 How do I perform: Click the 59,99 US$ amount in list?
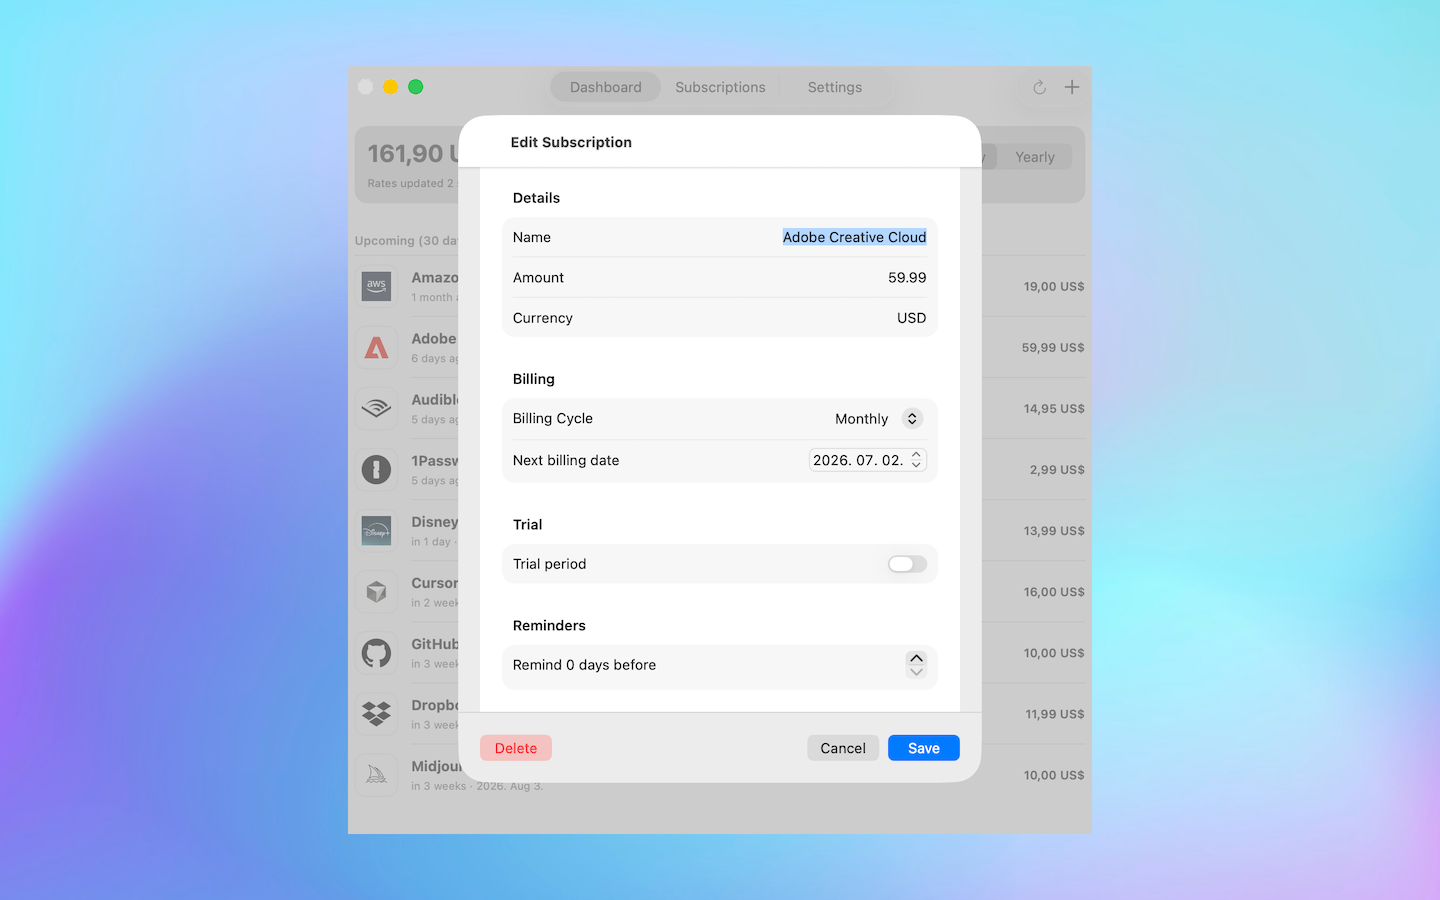click(x=1053, y=347)
